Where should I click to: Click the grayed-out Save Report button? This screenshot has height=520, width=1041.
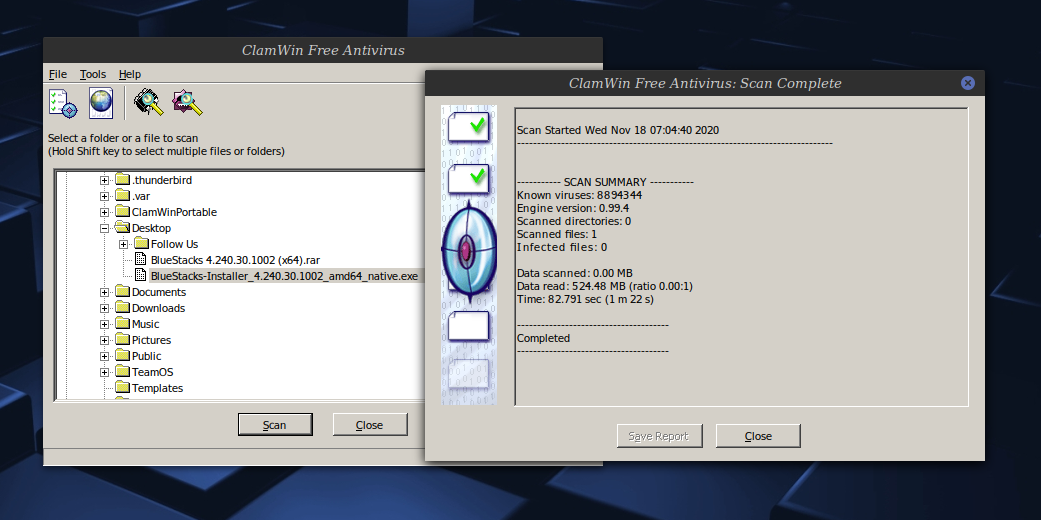pyautogui.click(x=659, y=436)
